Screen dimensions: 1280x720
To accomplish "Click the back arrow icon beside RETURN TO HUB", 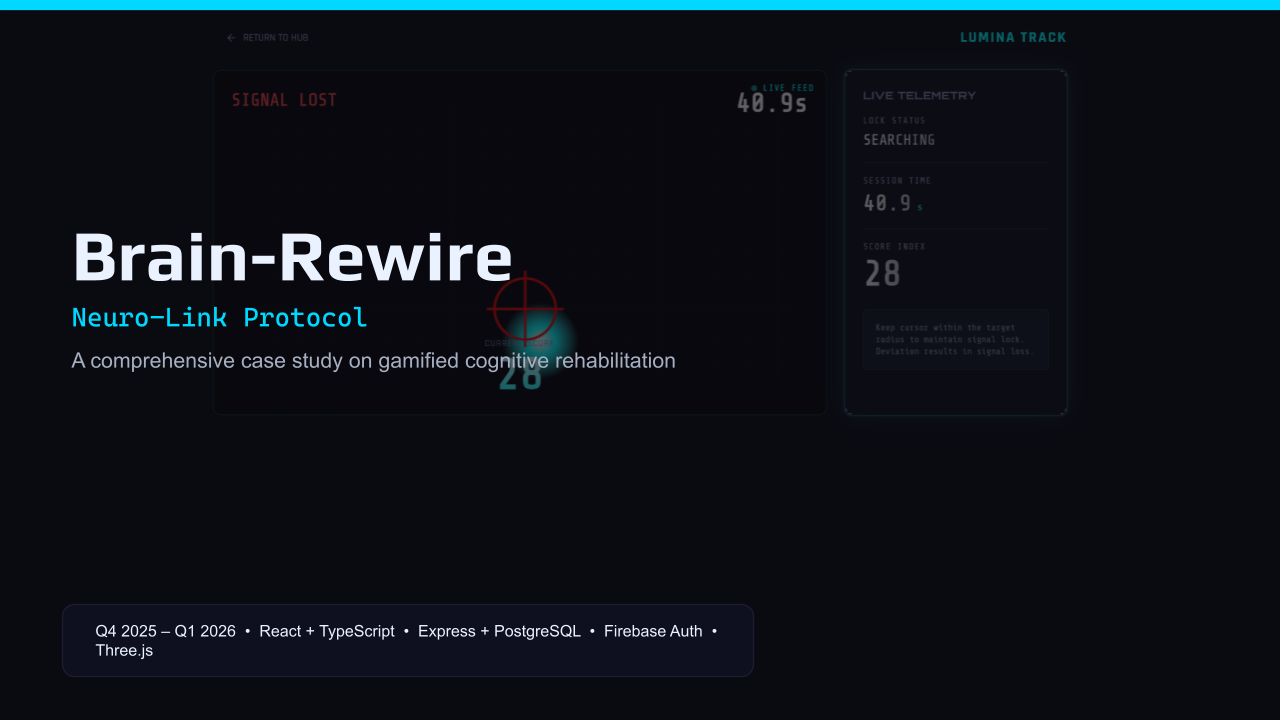I will 229,37.
